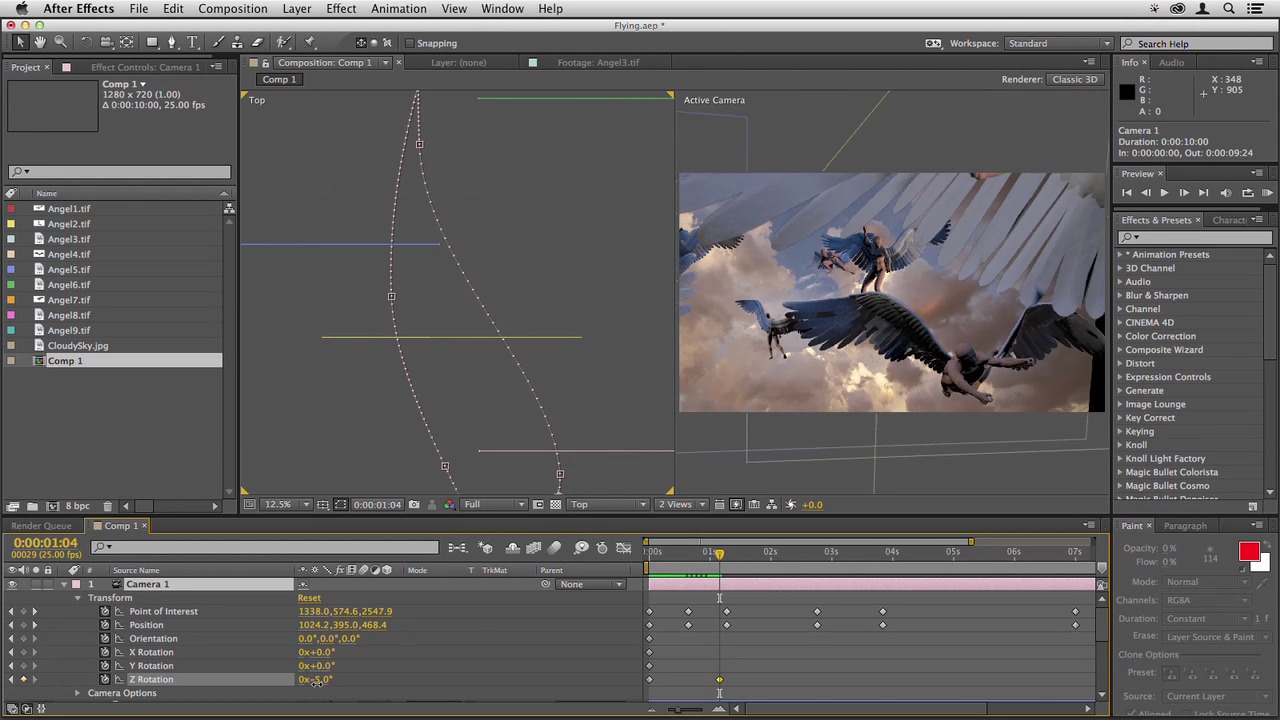Expand the Camera Options group
The width and height of the screenshot is (1280, 720).
point(77,693)
